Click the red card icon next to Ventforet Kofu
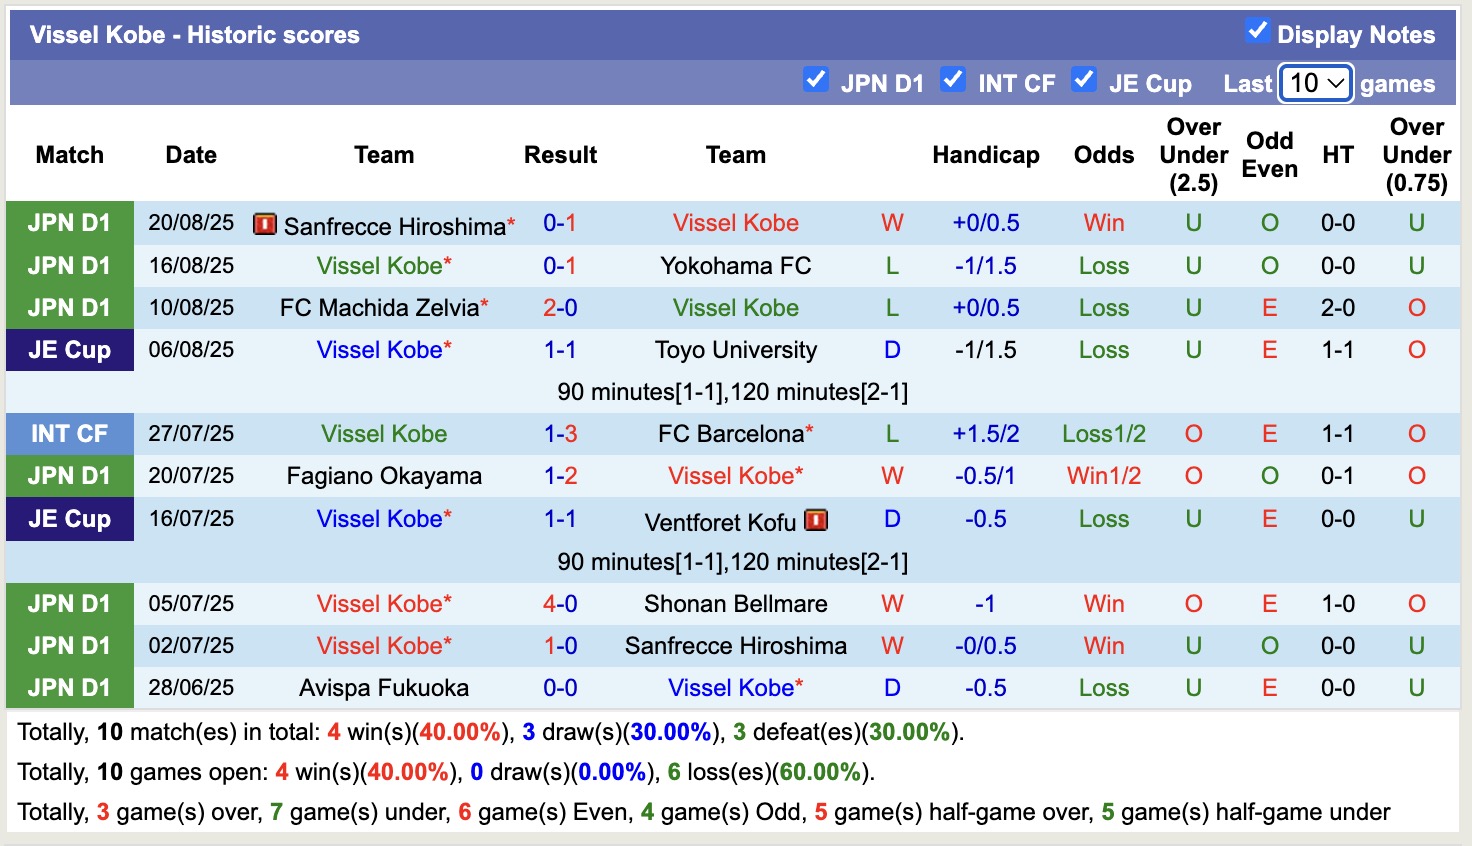 [x=816, y=520]
